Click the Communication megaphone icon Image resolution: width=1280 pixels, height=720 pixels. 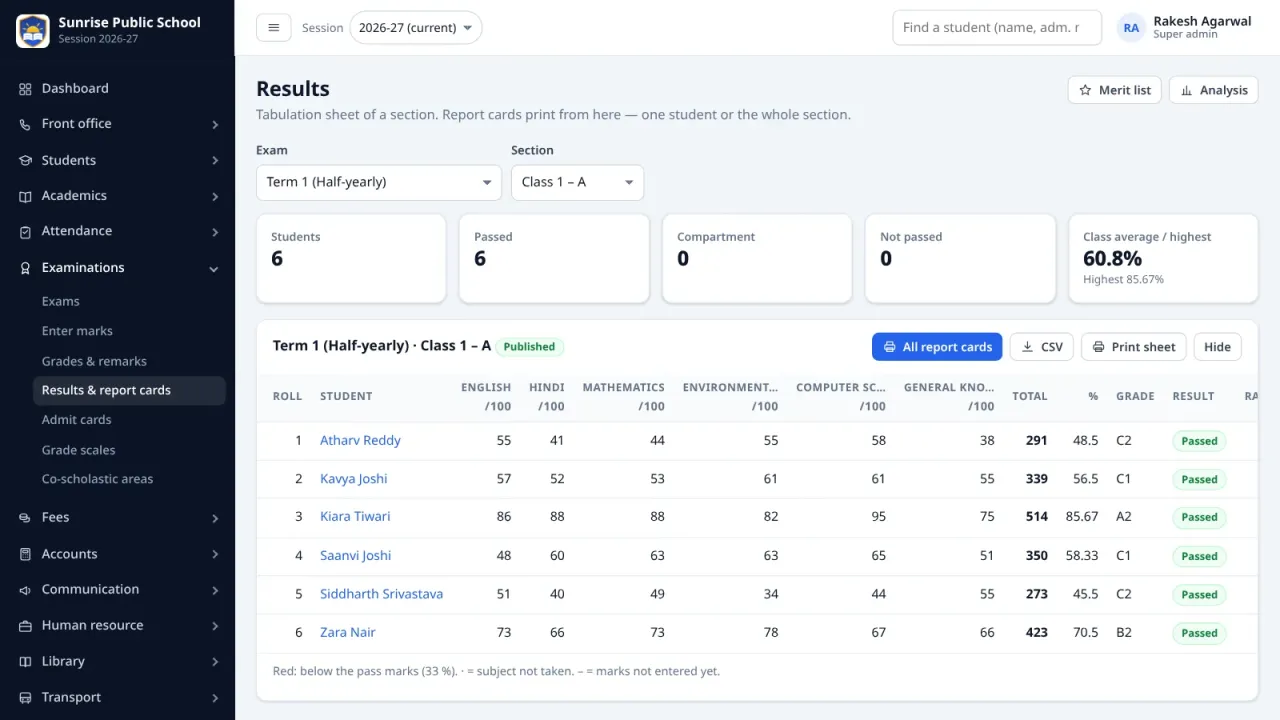(25, 590)
